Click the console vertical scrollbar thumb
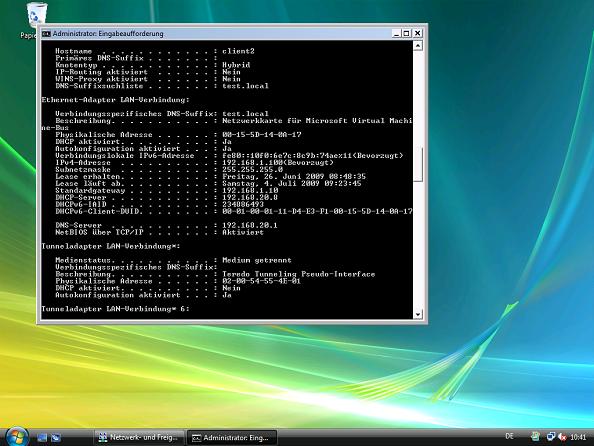594x446 pixels. point(417,164)
